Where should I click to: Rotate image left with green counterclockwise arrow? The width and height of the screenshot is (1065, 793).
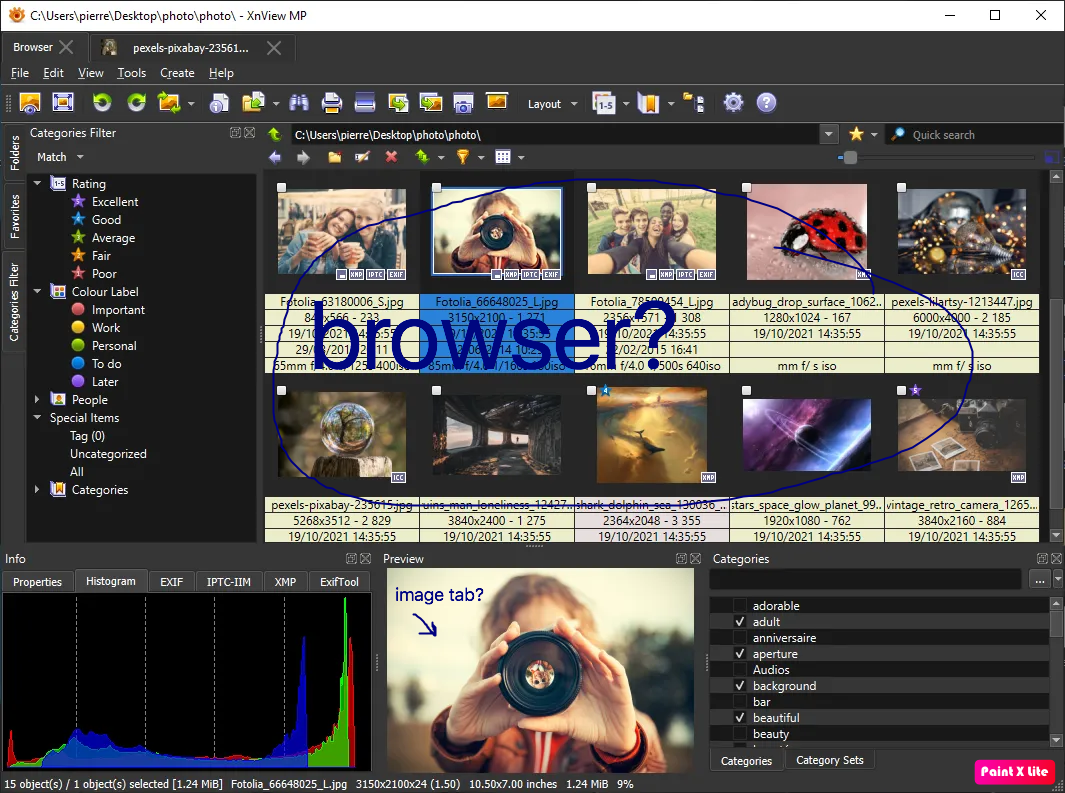click(101, 102)
